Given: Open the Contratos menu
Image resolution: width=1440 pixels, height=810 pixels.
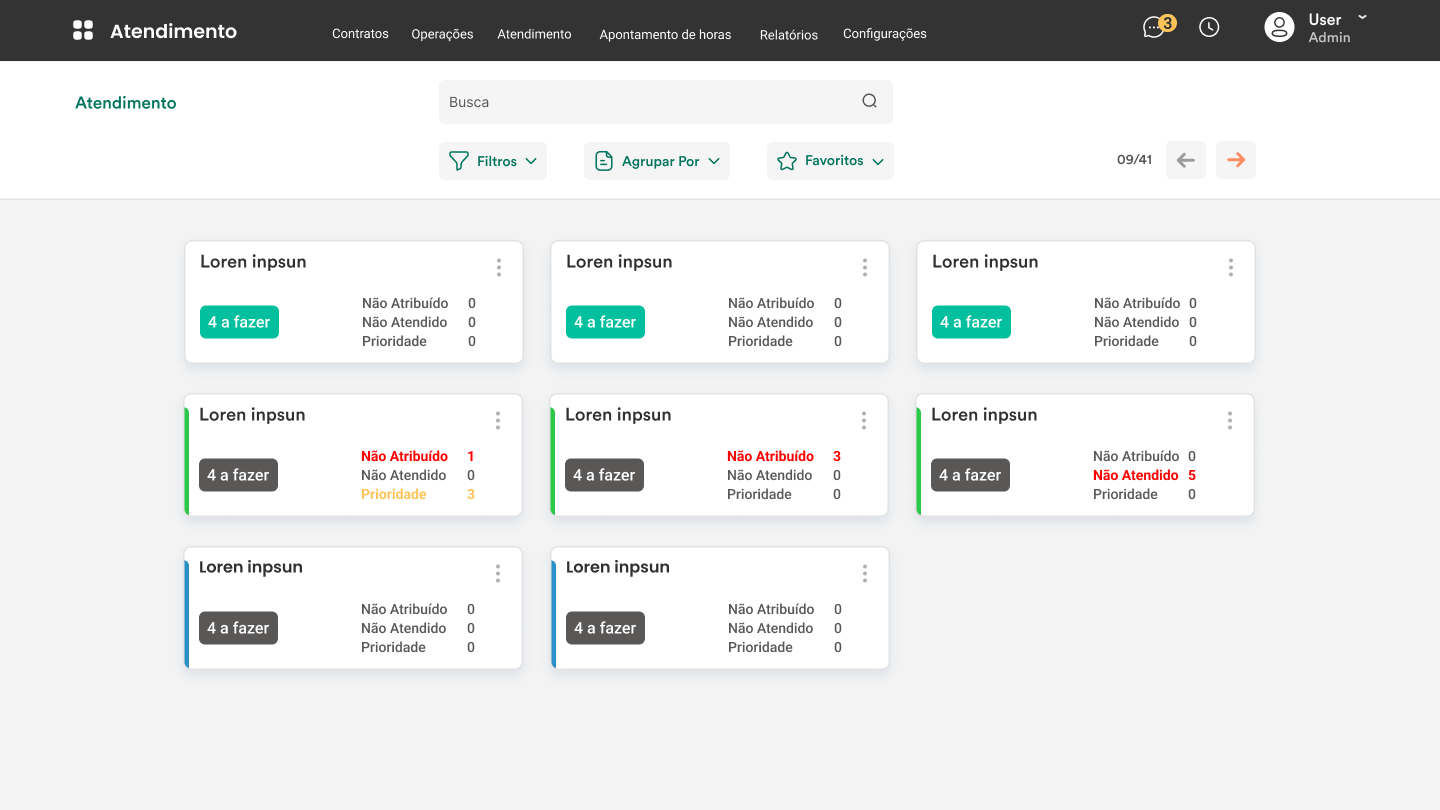Looking at the screenshot, I should [x=360, y=34].
